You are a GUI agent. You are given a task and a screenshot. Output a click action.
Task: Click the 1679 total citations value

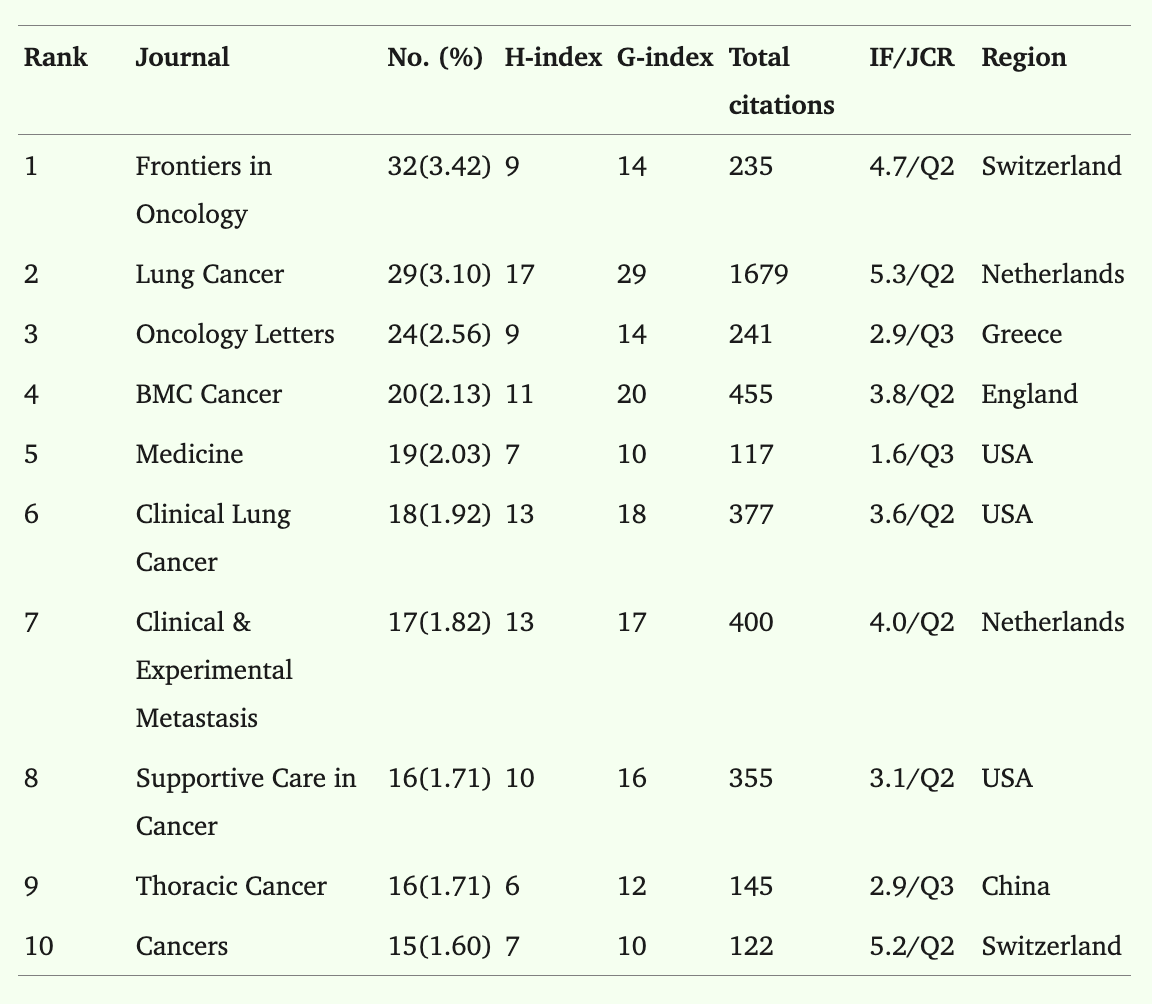point(758,275)
